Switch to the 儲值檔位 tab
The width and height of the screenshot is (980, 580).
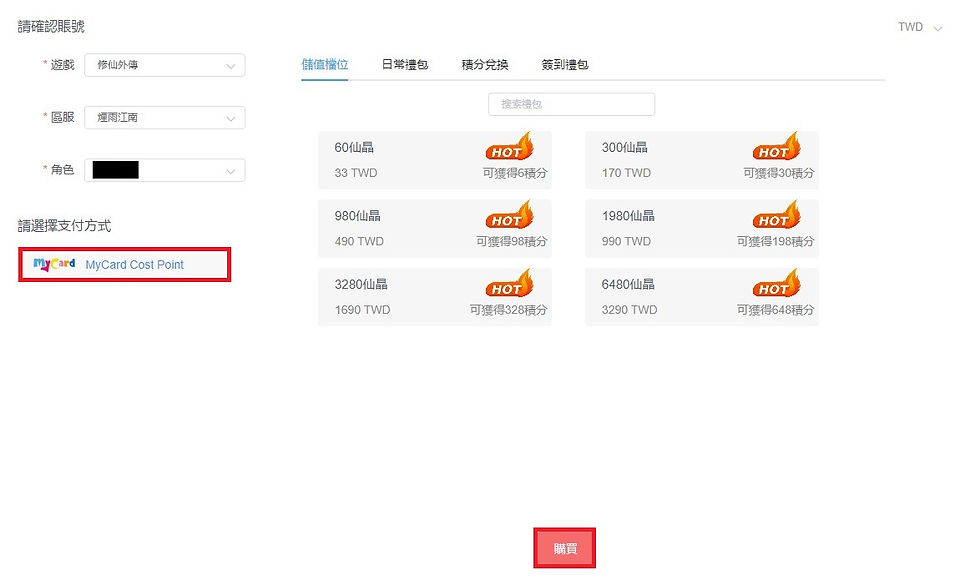pos(324,64)
